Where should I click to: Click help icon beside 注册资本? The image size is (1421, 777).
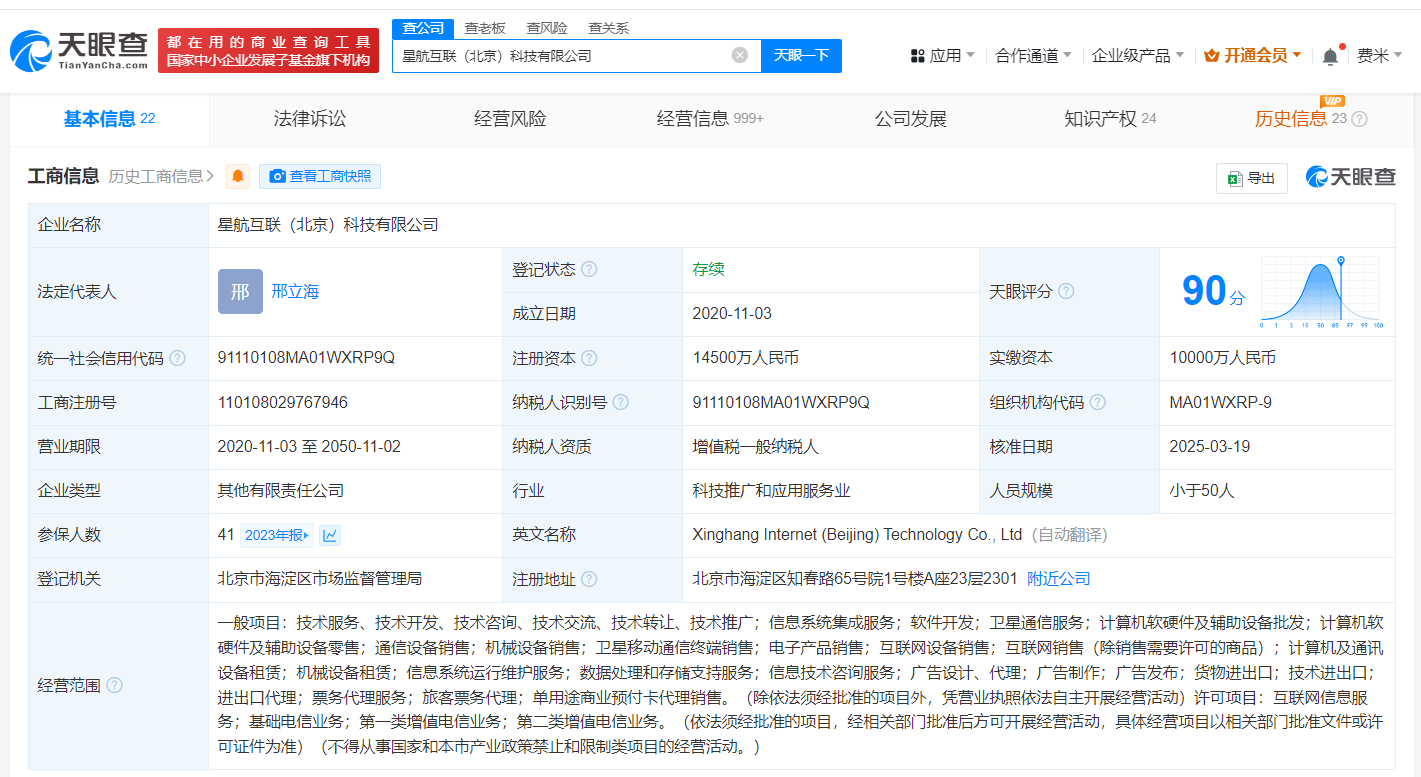pos(589,358)
